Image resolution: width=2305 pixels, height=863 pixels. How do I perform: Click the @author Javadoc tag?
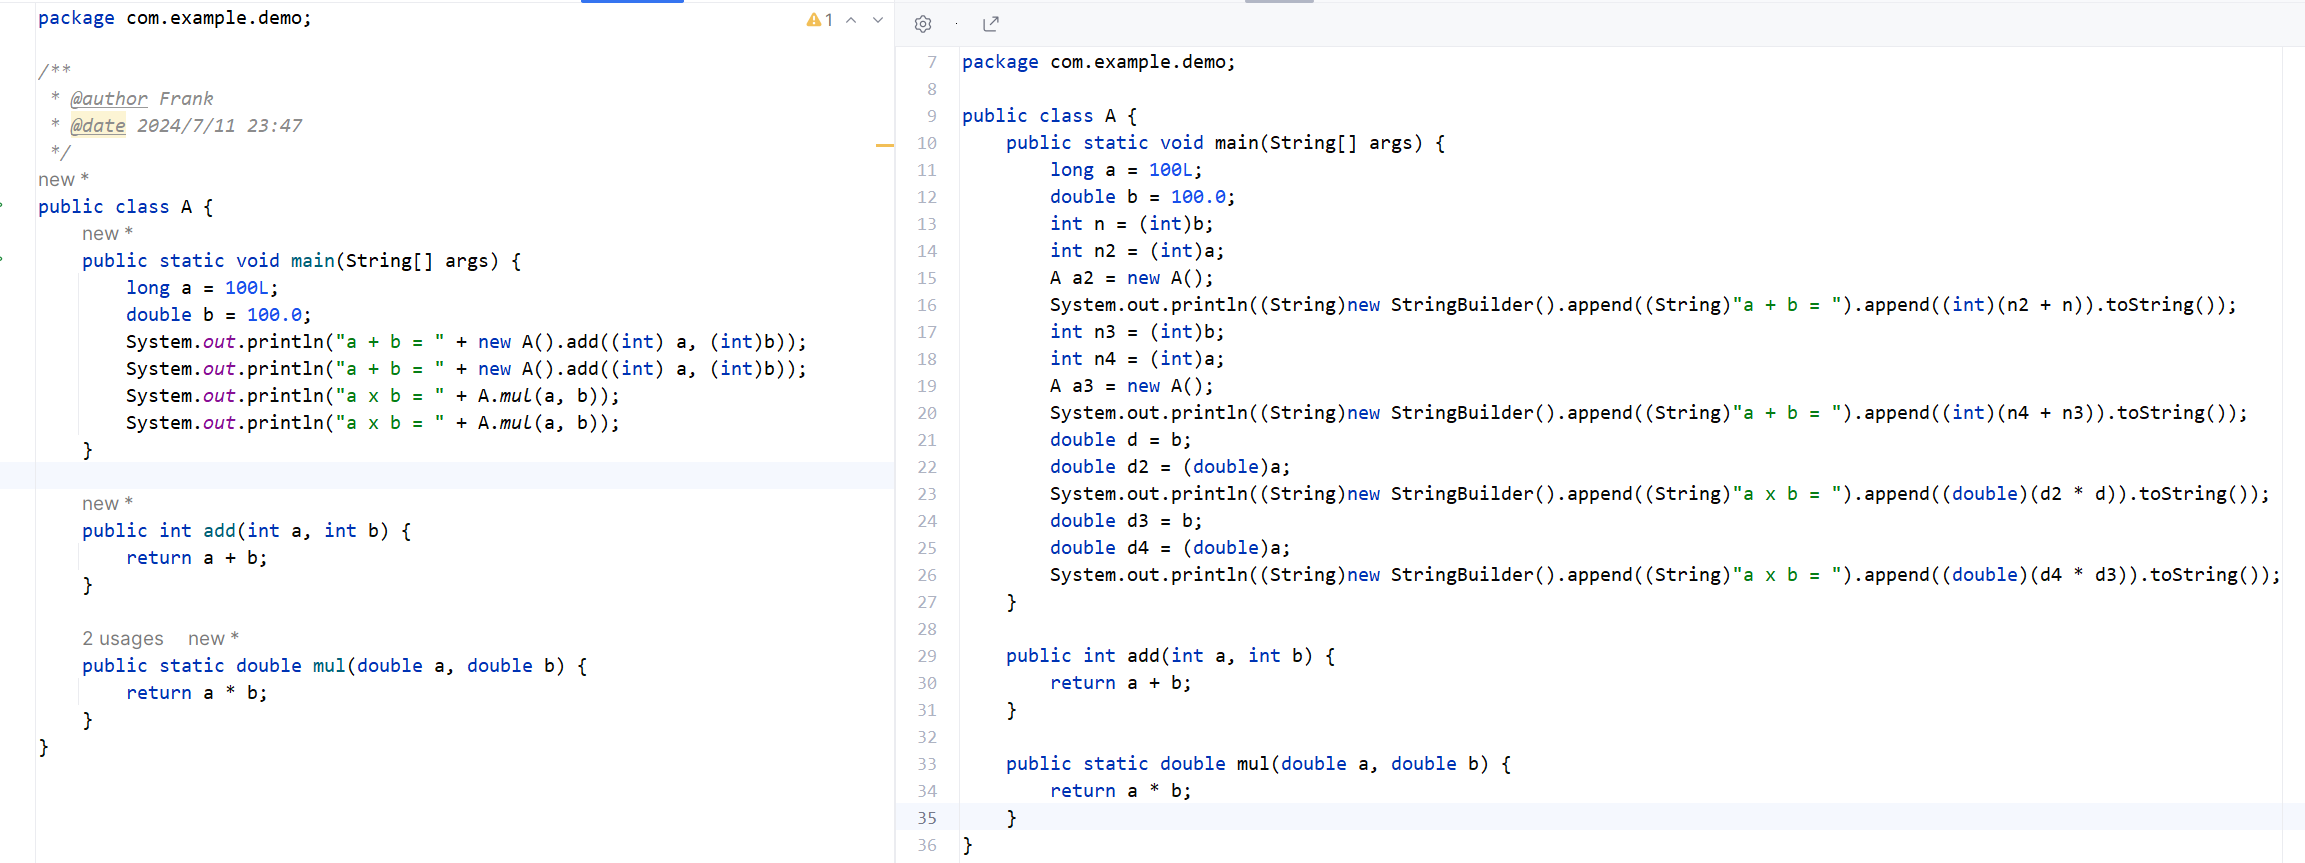pyautogui.click(x=109, y=98)
